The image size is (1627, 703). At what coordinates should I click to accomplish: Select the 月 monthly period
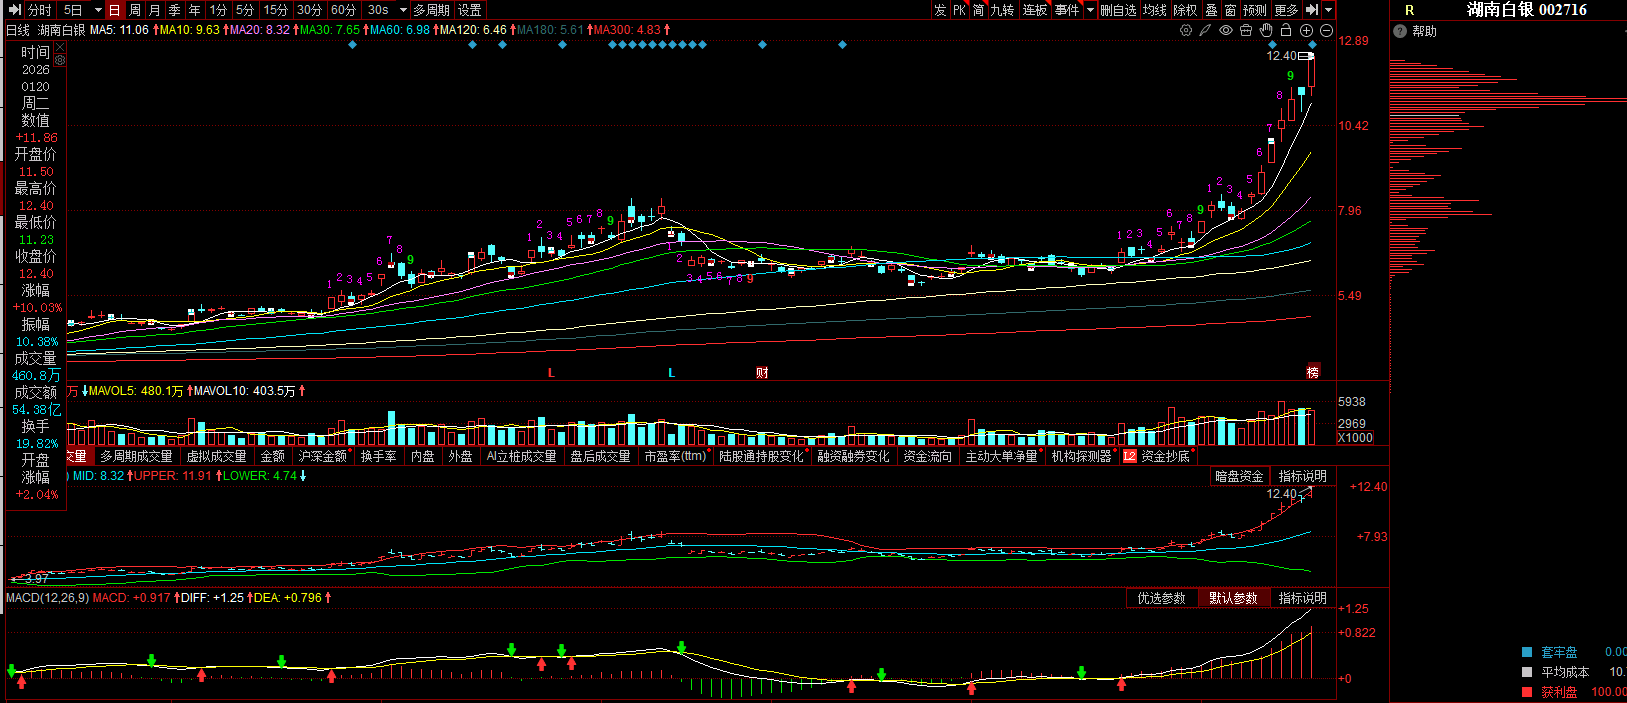(x=155, y=10)
